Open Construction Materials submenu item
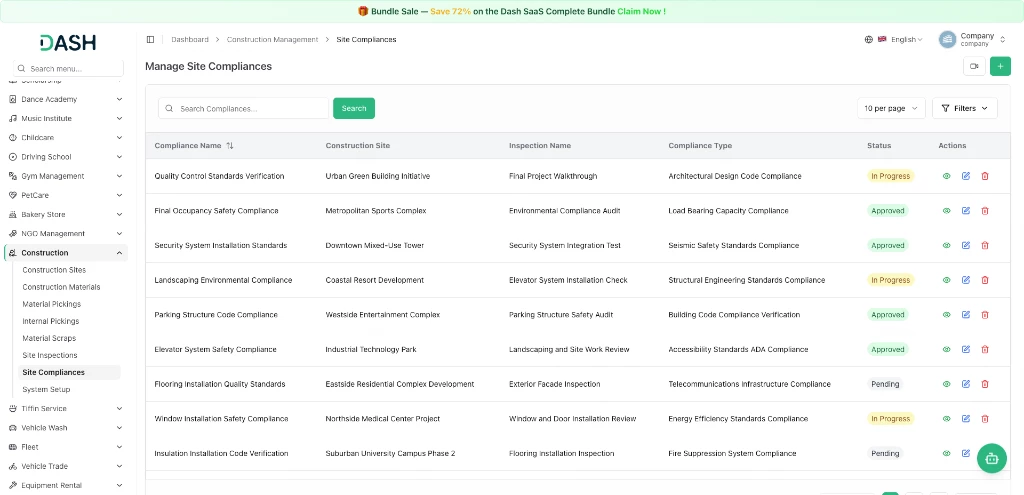 pyautogui.click(x=61, y=287)
